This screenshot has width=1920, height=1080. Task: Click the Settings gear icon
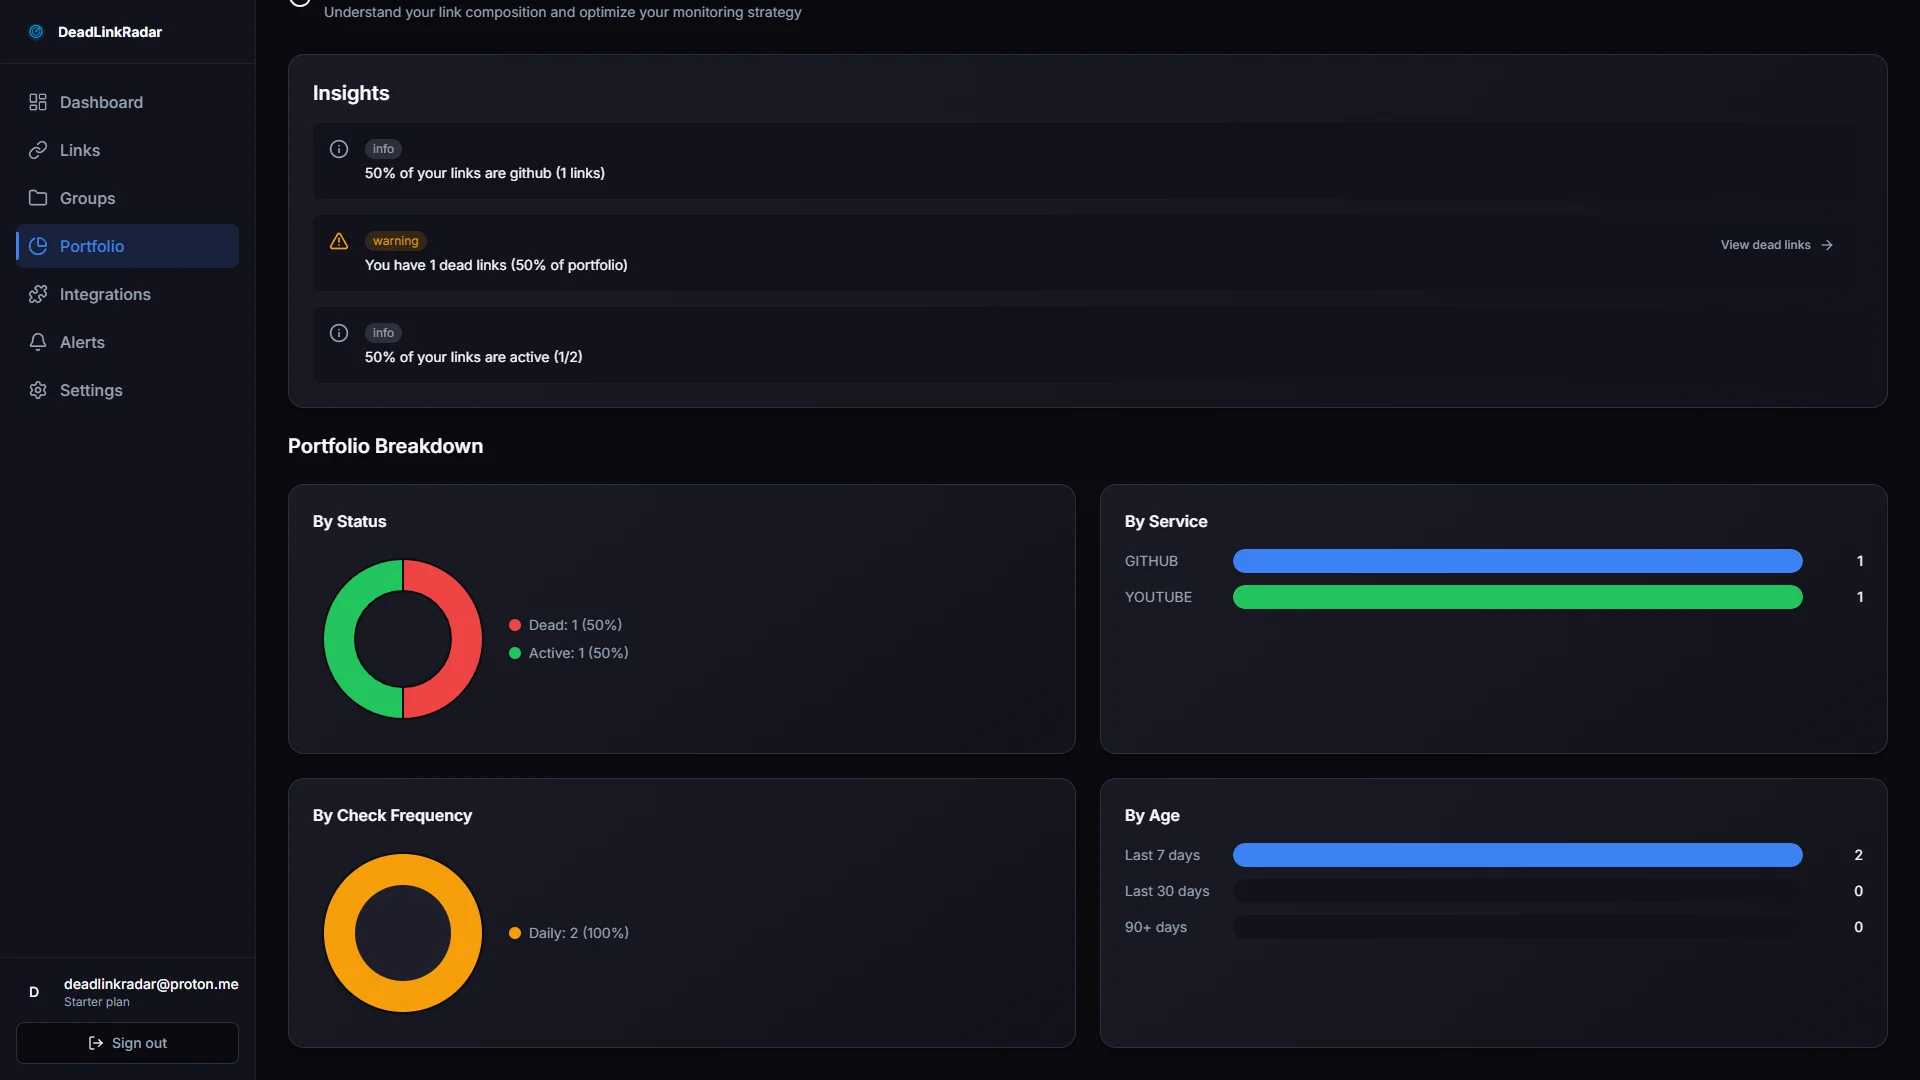pos(38,390)
